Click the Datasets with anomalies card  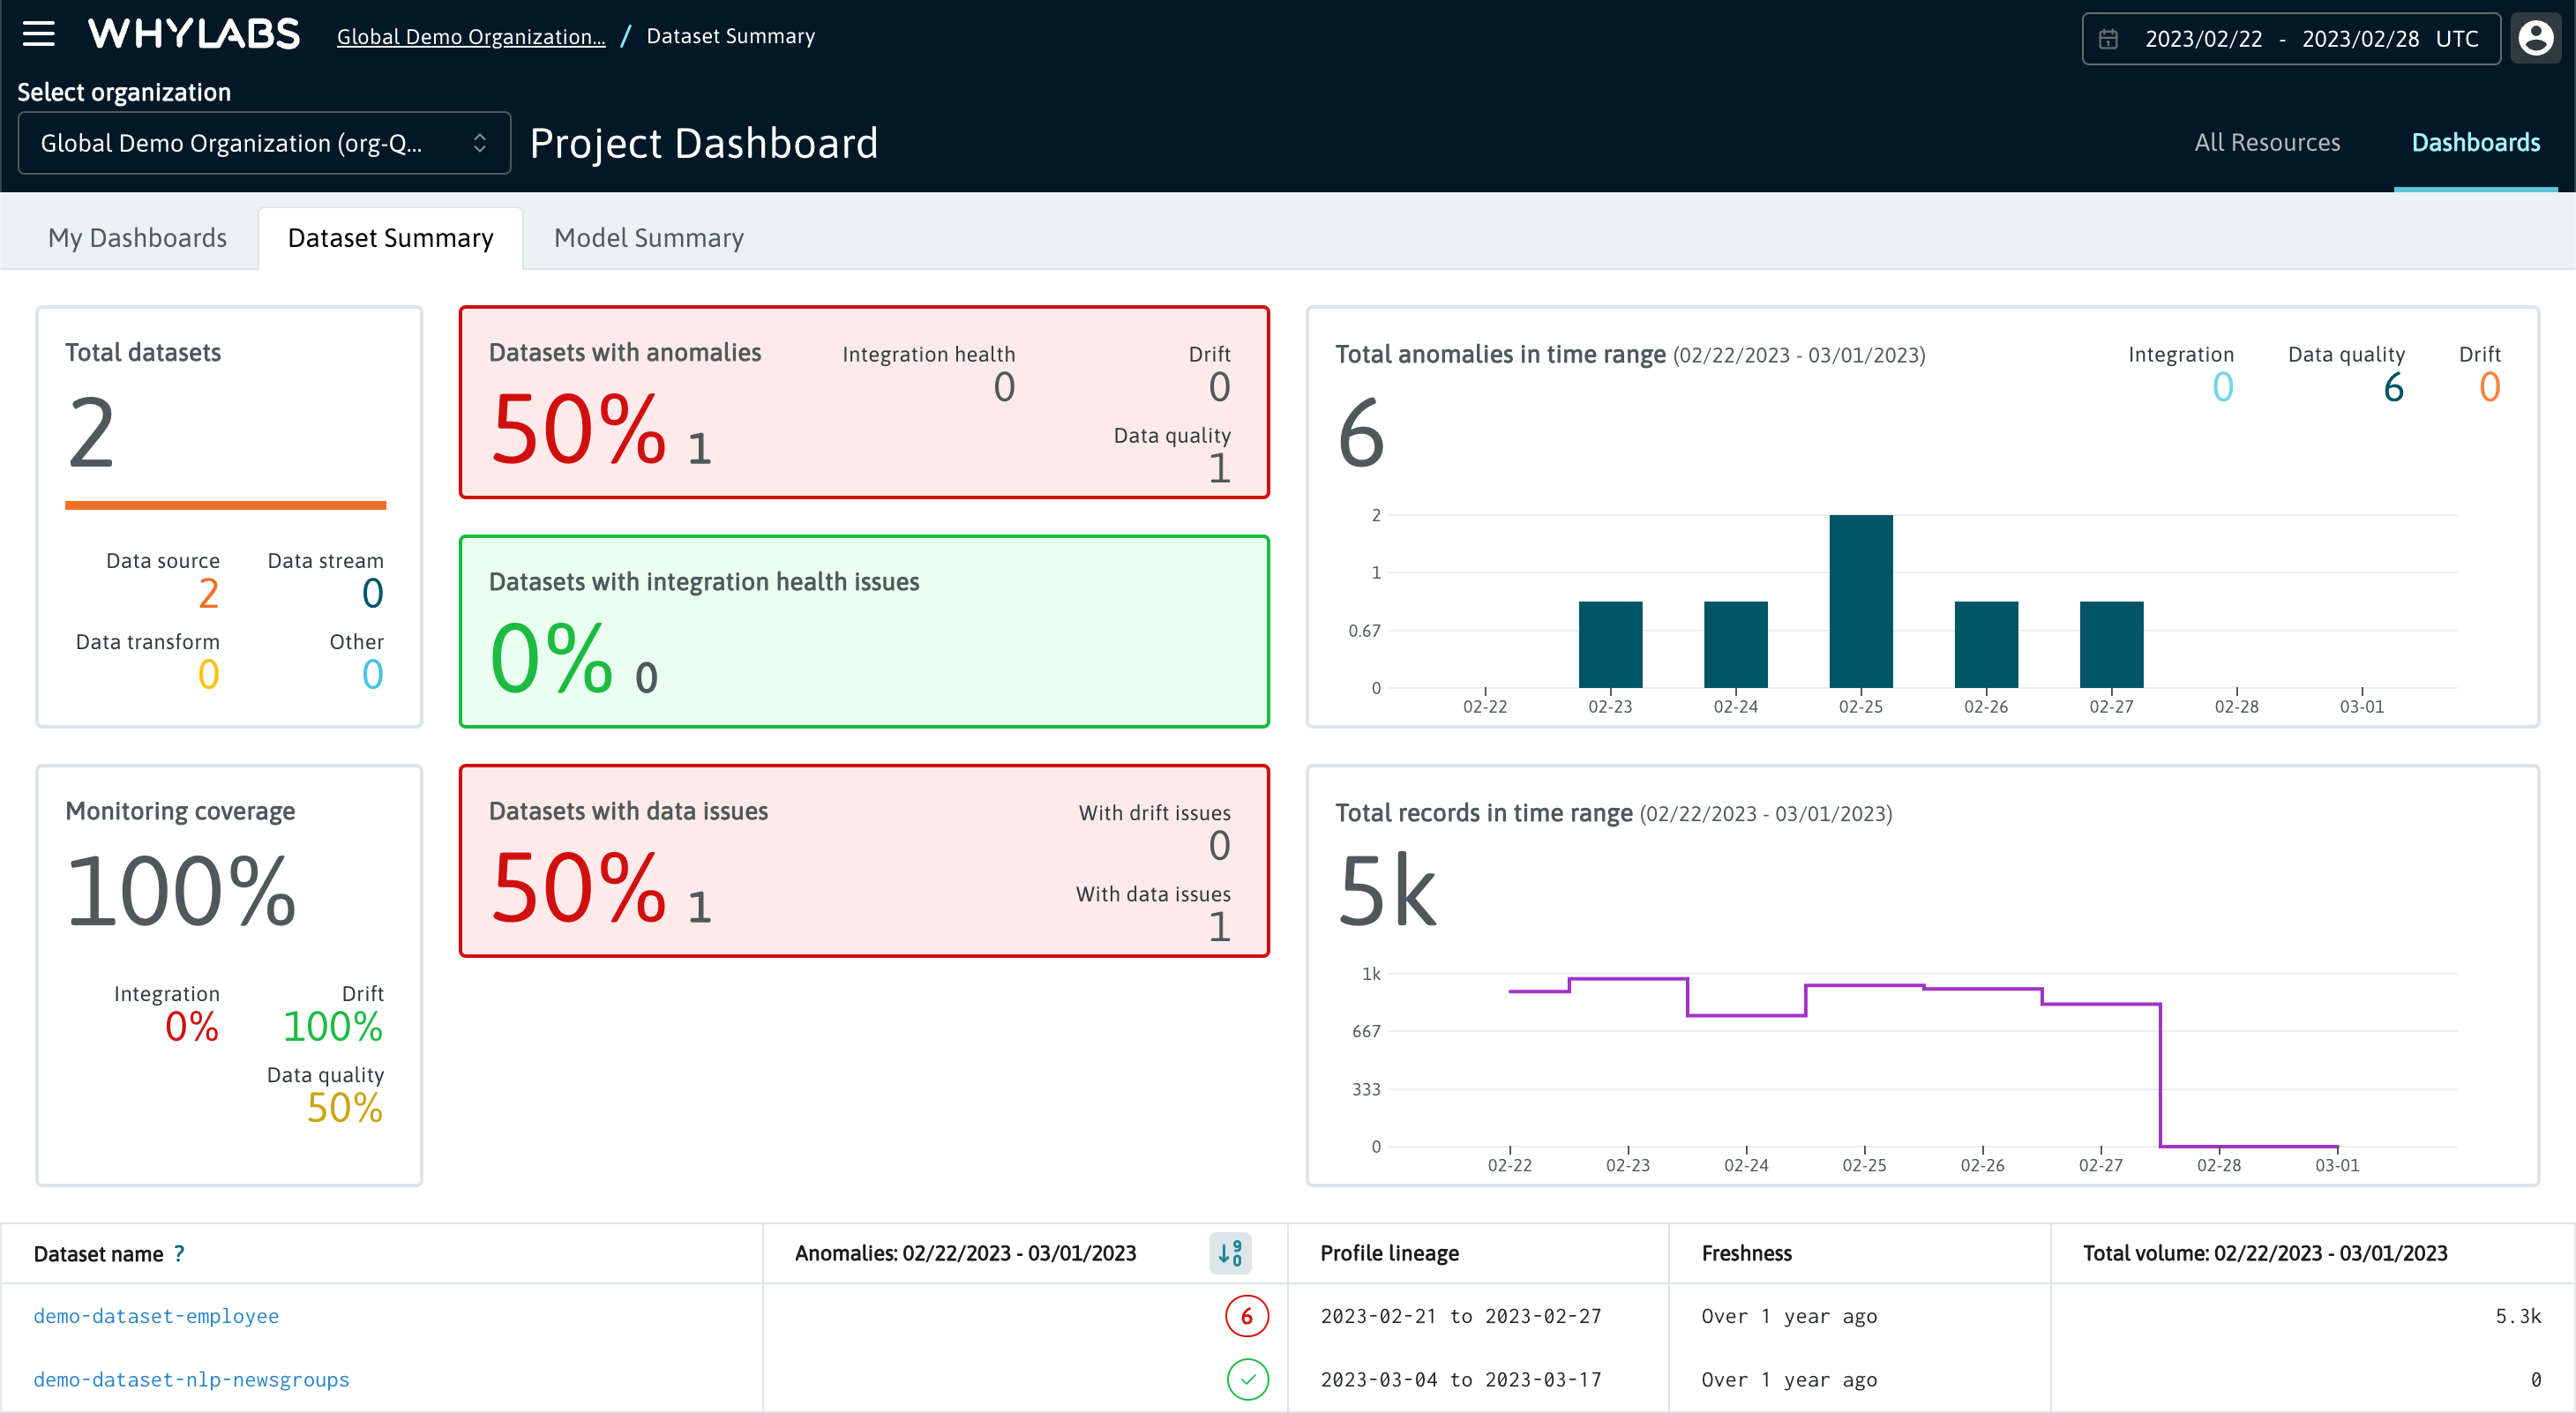pos(864,402)
